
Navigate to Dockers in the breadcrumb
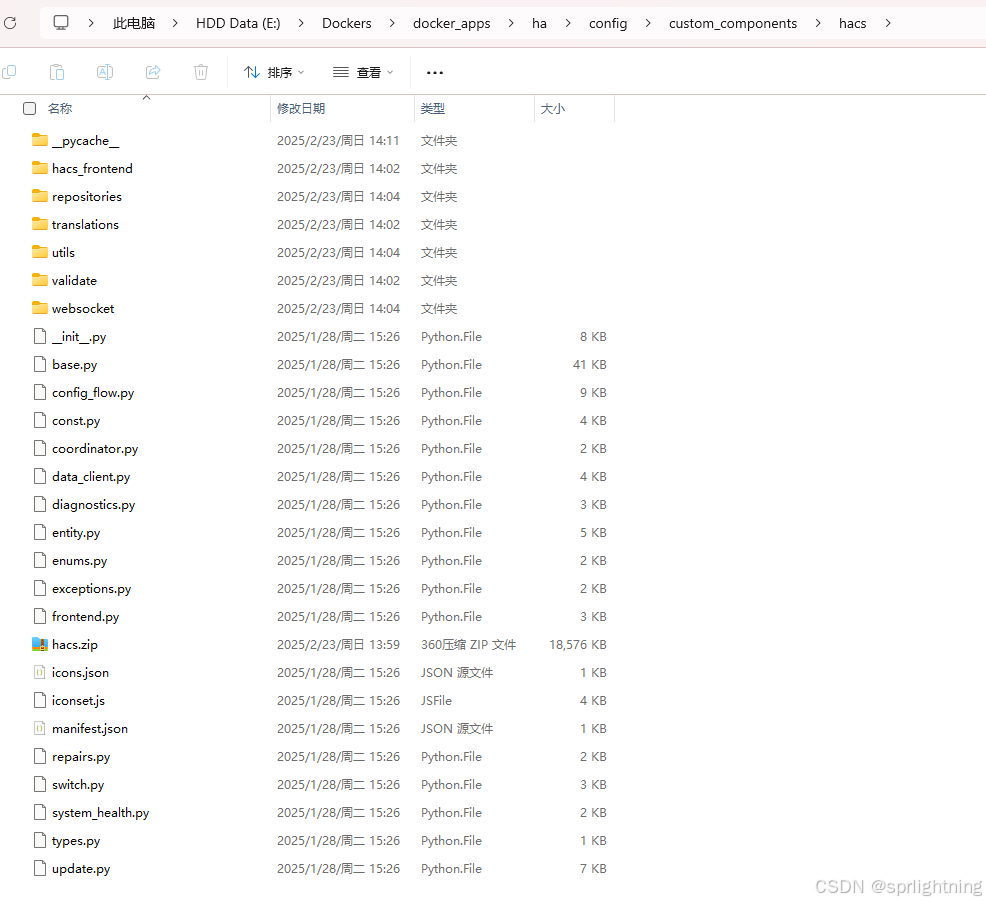tap(346, 23)
